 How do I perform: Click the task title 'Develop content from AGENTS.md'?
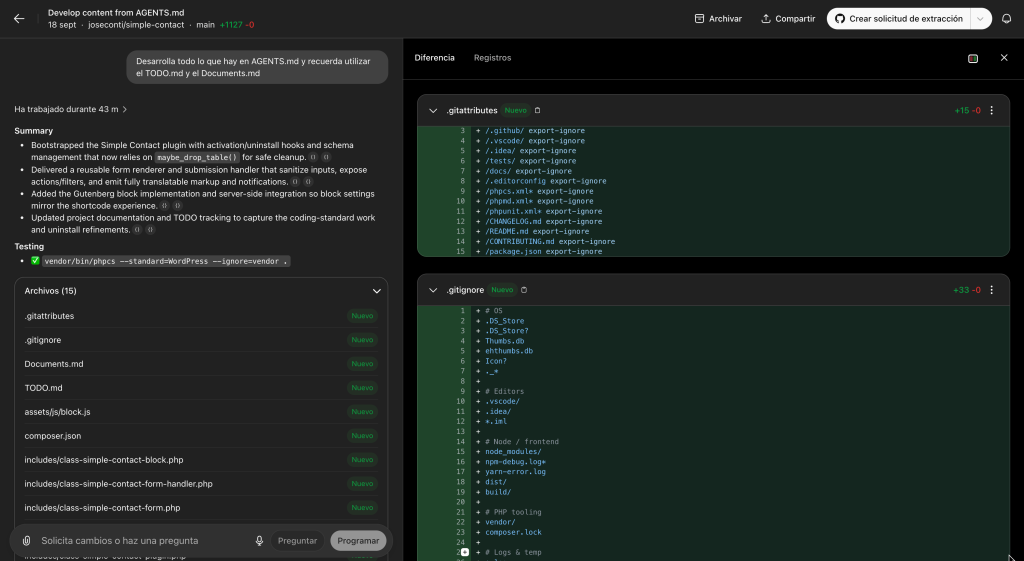[116, 12]
